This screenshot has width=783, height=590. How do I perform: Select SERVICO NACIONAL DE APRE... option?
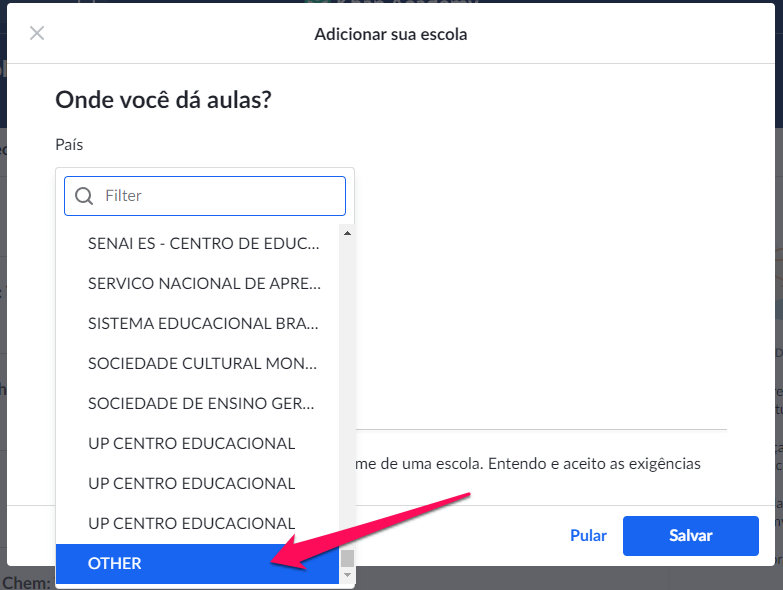(197, 284)
